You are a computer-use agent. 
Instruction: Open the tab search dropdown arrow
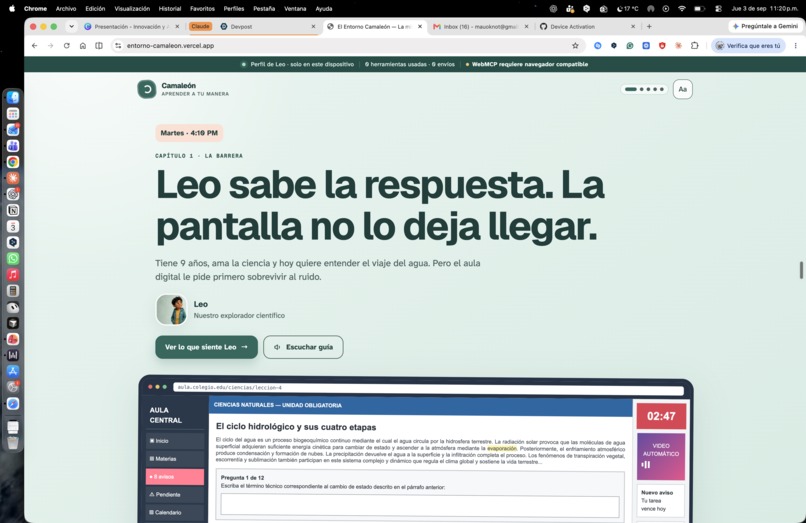pyautogui.click(x=71, y=26)
